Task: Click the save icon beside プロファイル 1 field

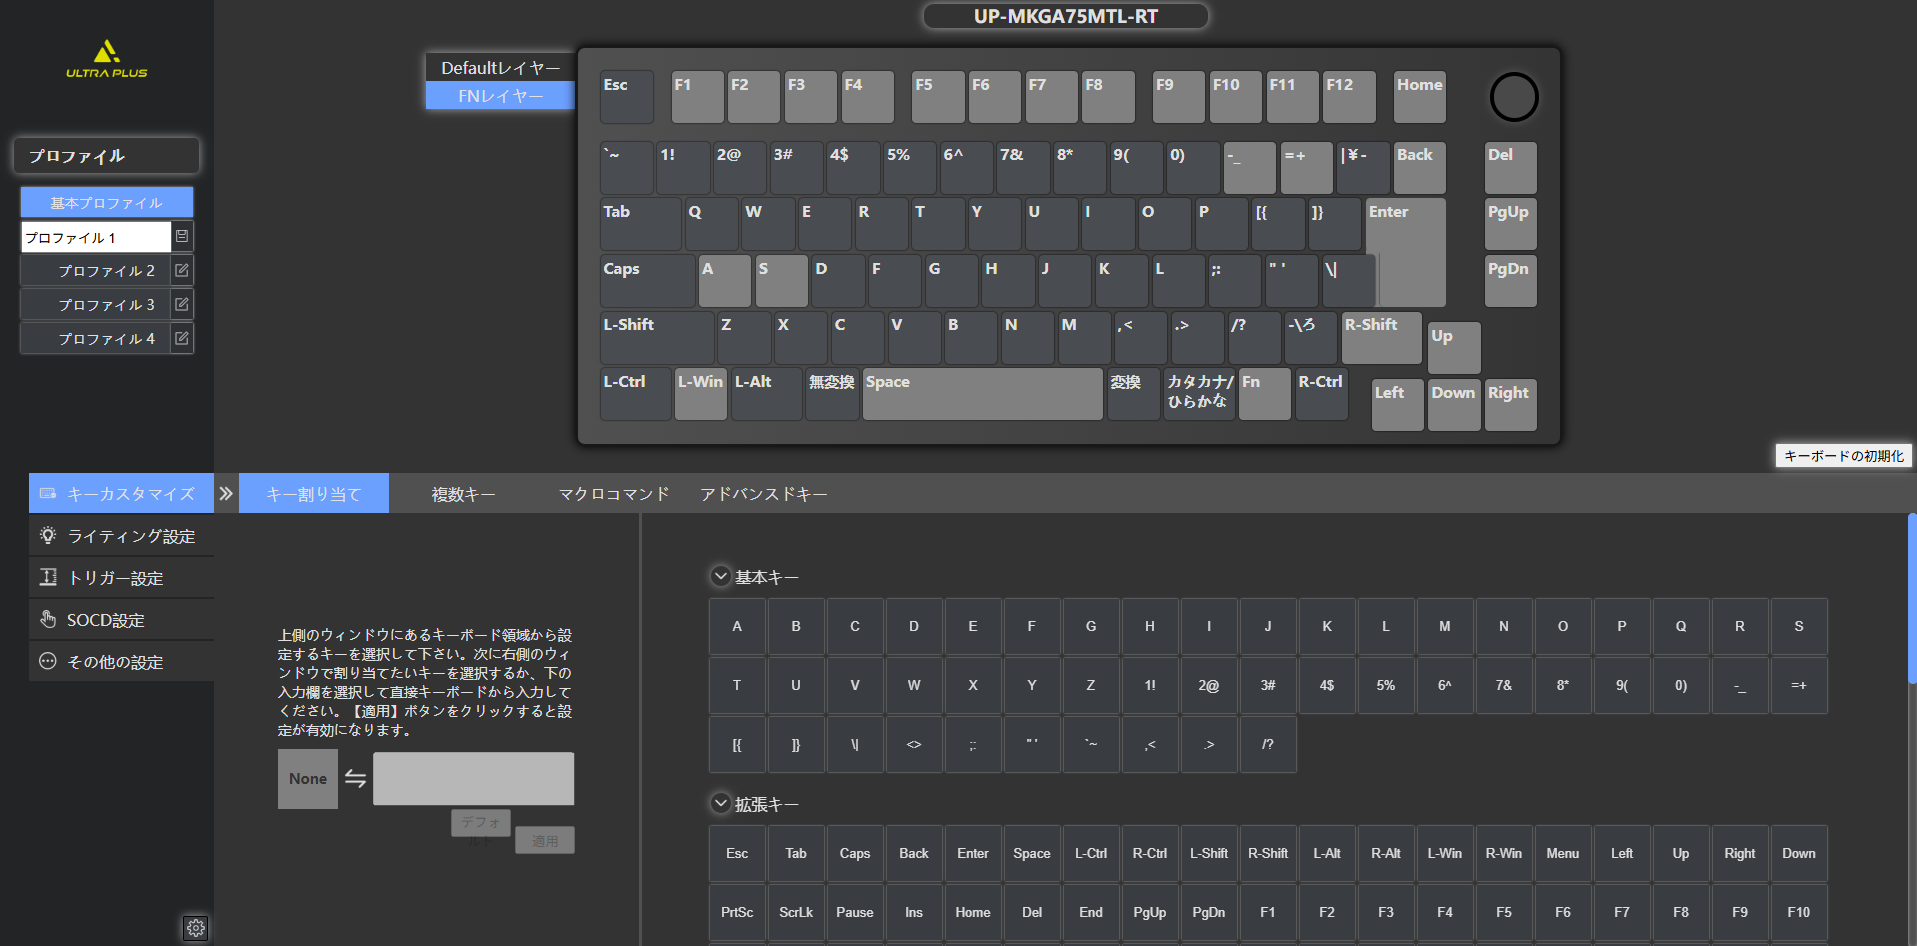Action: click(x=182, y=236)
